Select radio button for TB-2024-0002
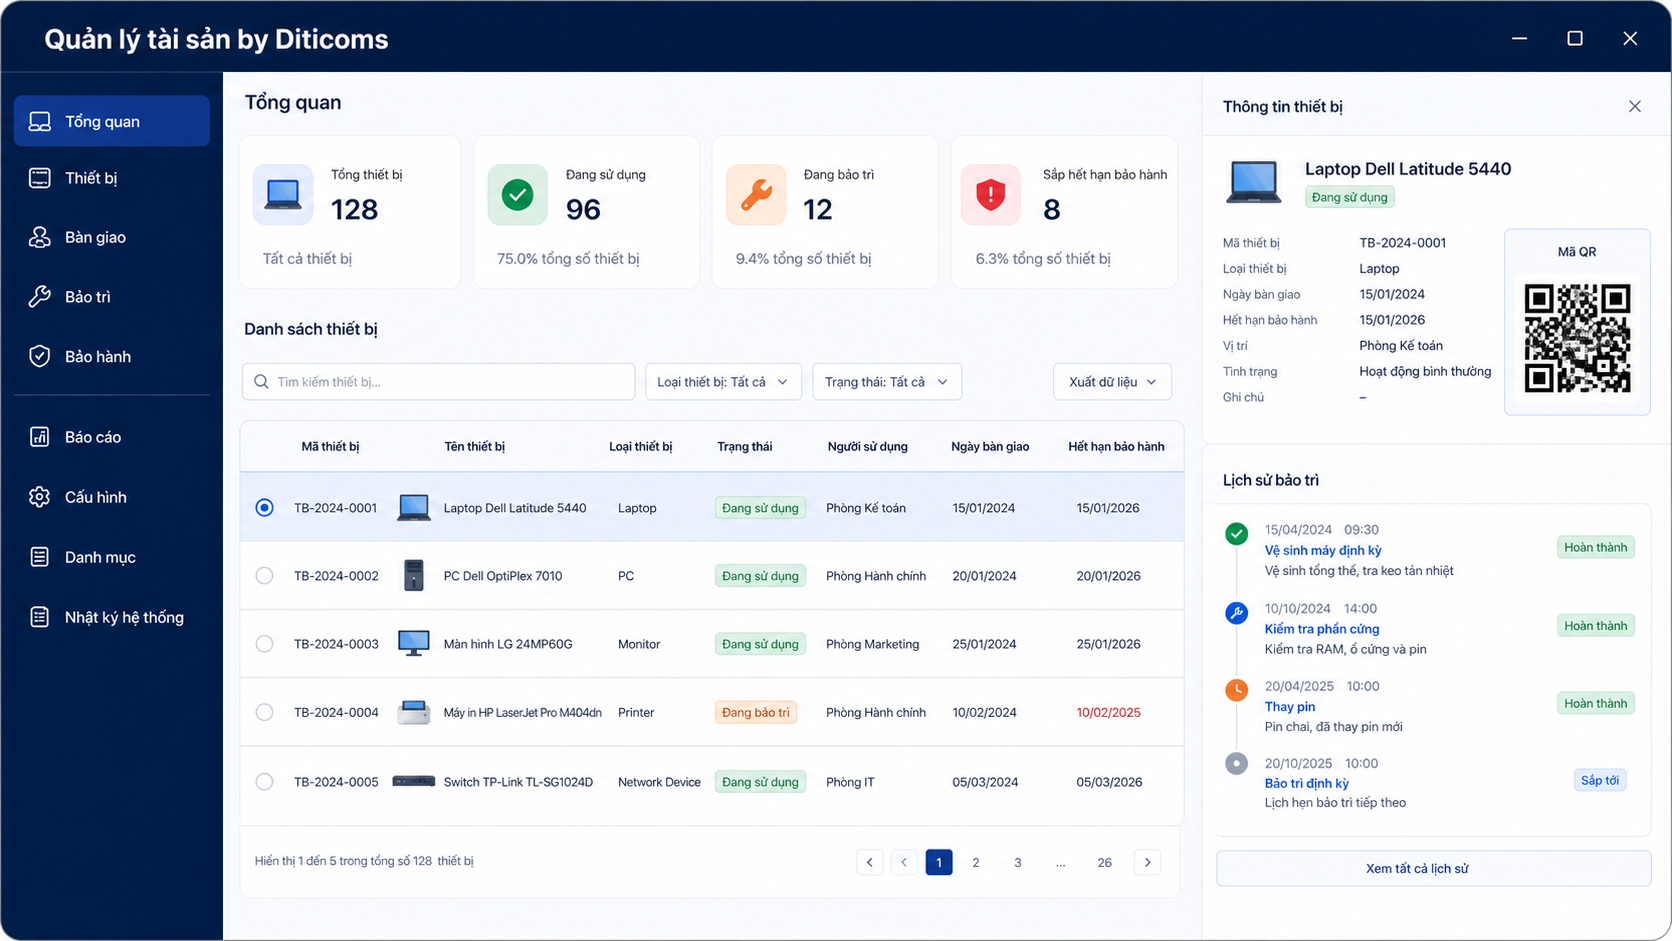This screenshot has height=941, width=1672. (264, 576)
